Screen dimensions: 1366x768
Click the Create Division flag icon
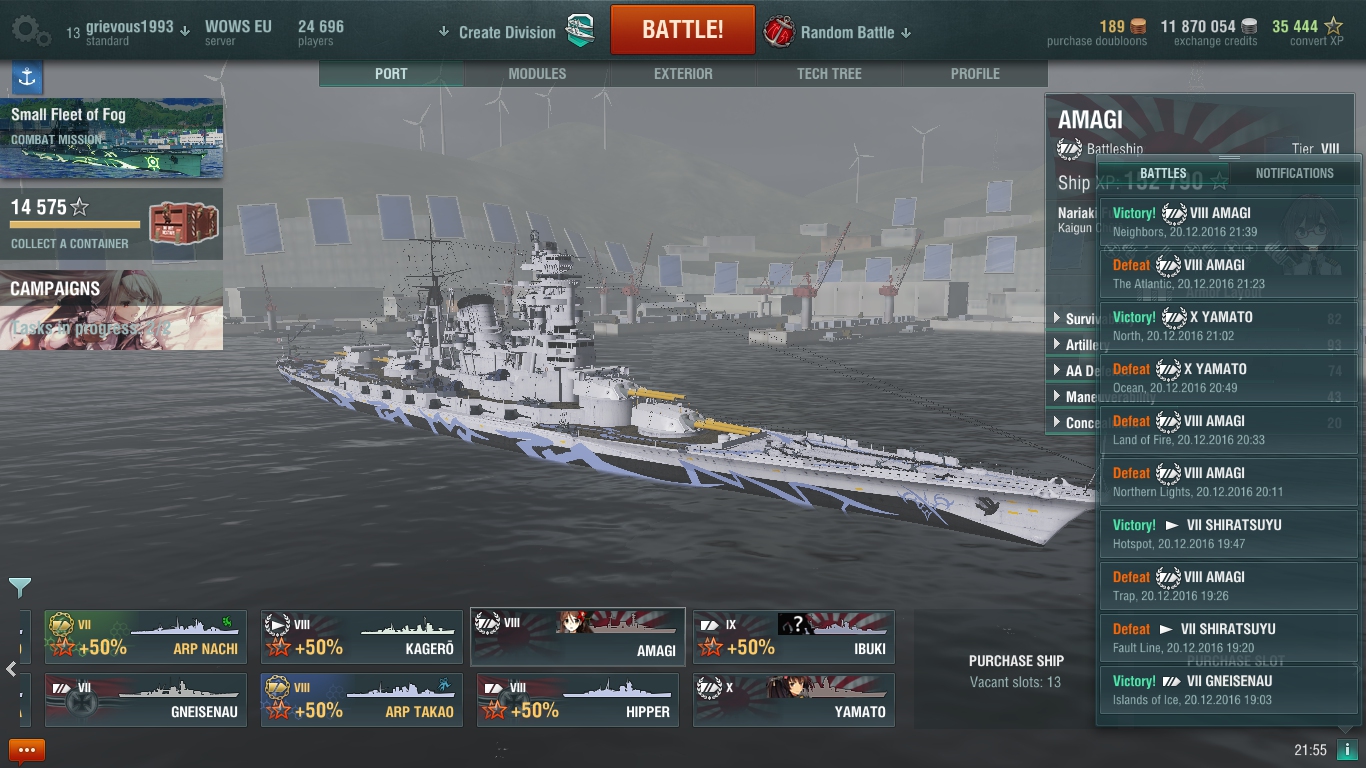click(x=581, y=32)
